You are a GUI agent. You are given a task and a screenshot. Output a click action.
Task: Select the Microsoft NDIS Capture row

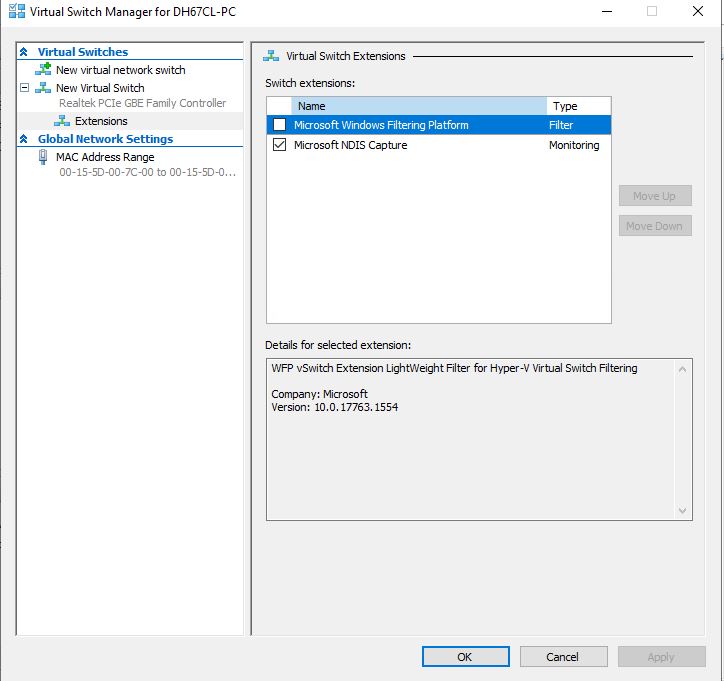(350, 145)
